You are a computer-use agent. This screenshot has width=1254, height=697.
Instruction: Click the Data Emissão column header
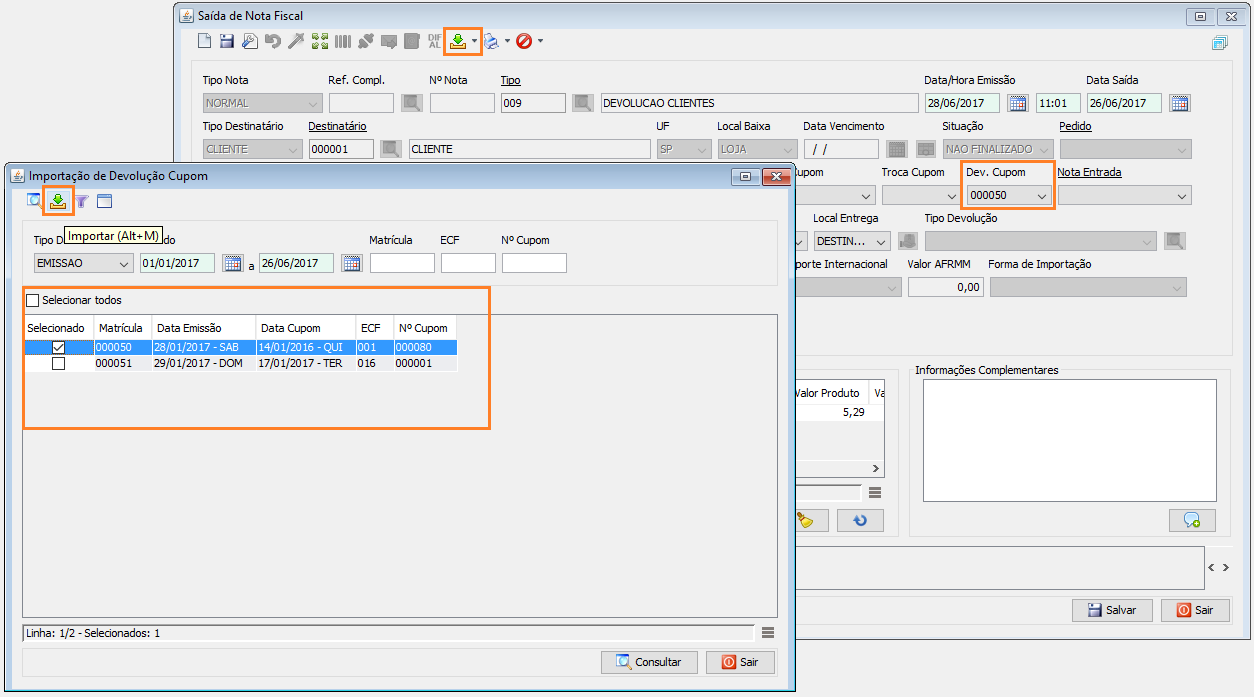(x=203, y=328)
